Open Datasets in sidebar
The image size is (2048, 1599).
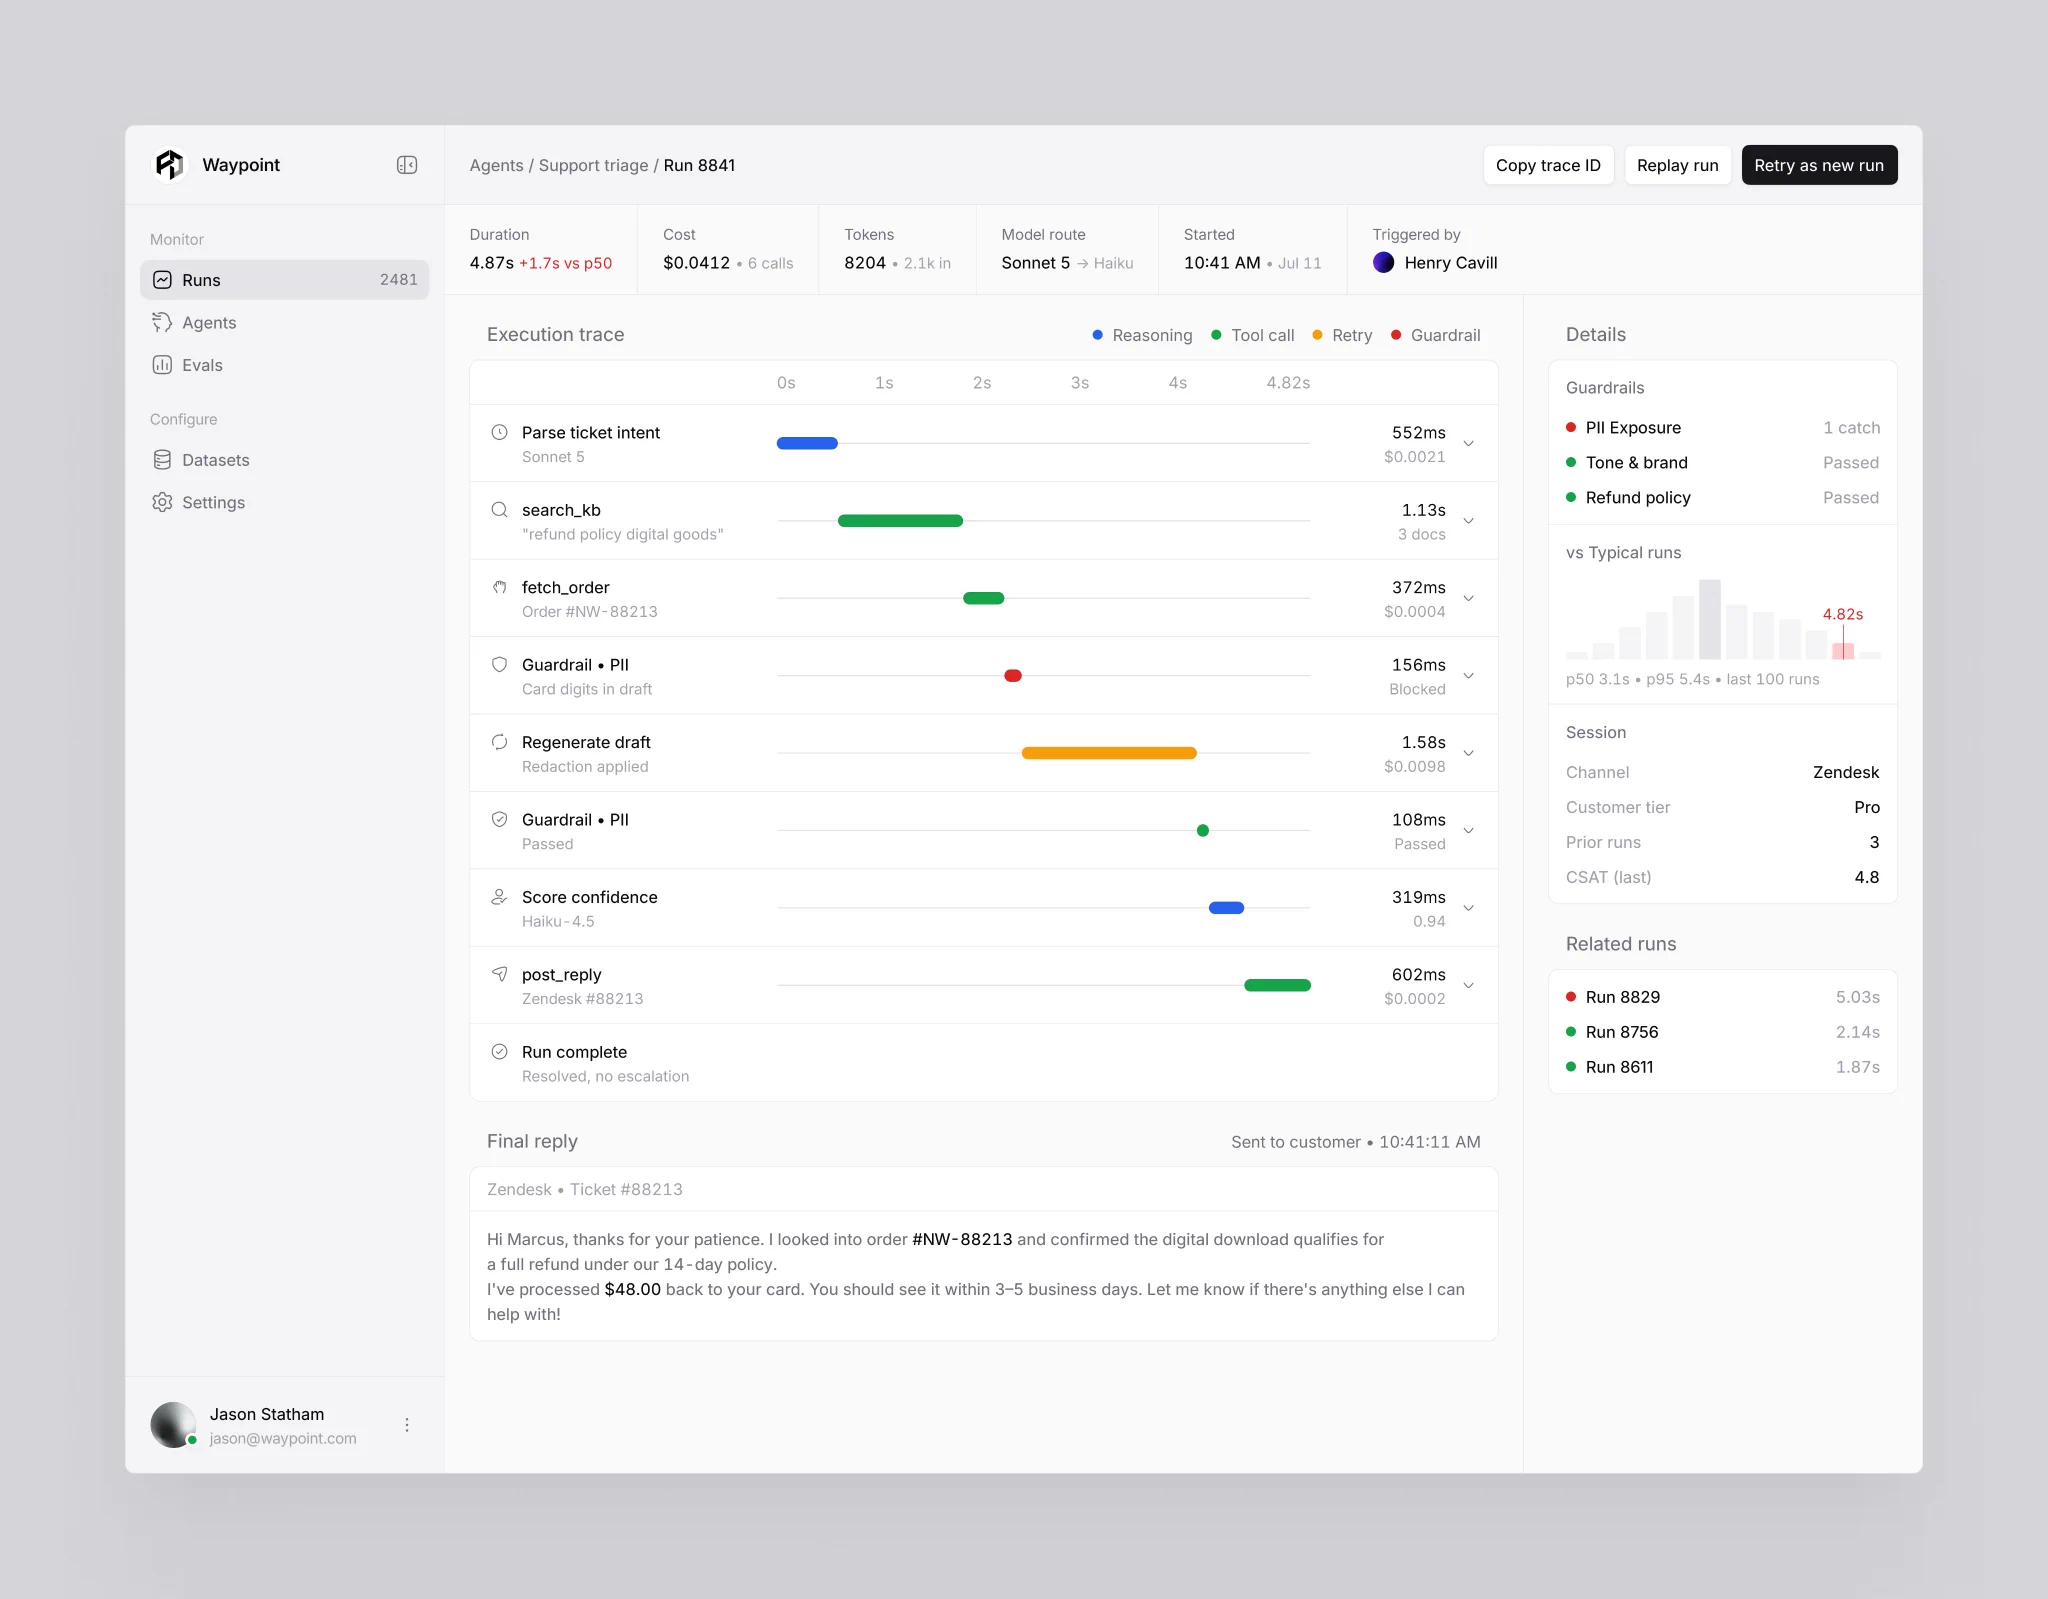tap(285, 460)
